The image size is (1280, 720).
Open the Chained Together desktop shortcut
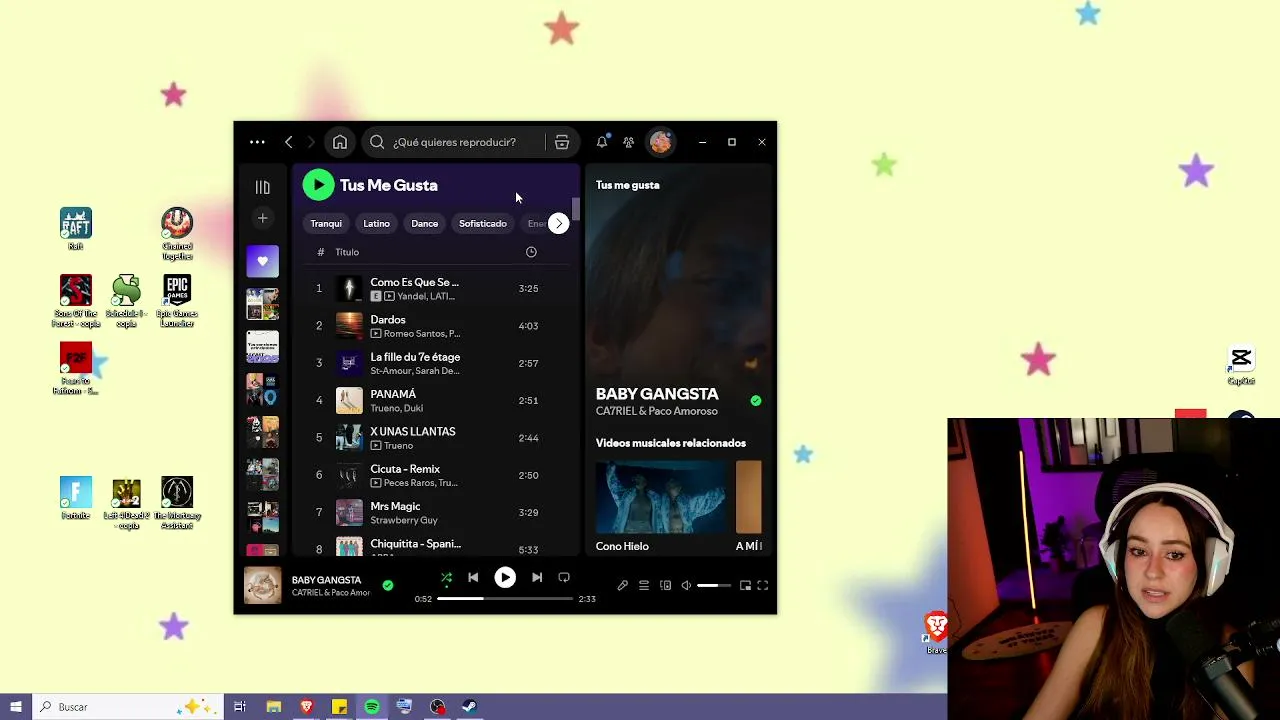click(x=177, y=234)
